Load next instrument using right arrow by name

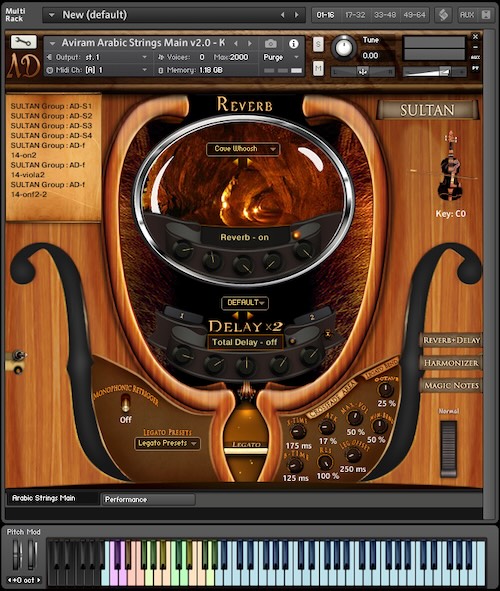(249, 43)
